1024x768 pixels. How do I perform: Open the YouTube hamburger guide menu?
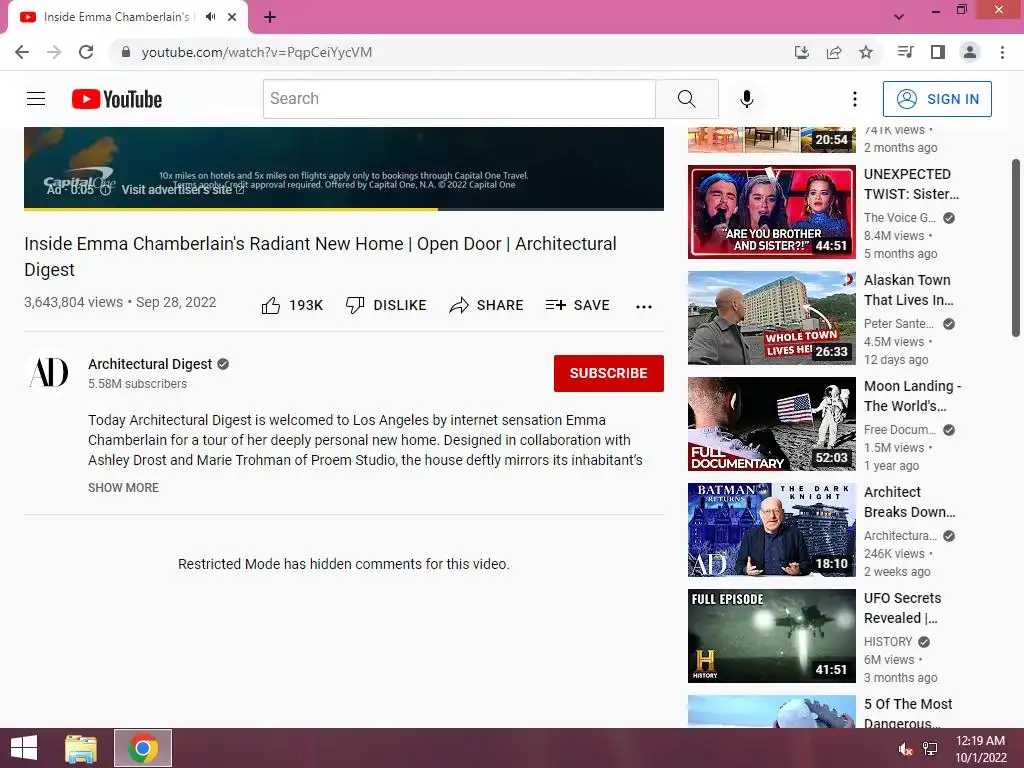[x=36, y=99]
